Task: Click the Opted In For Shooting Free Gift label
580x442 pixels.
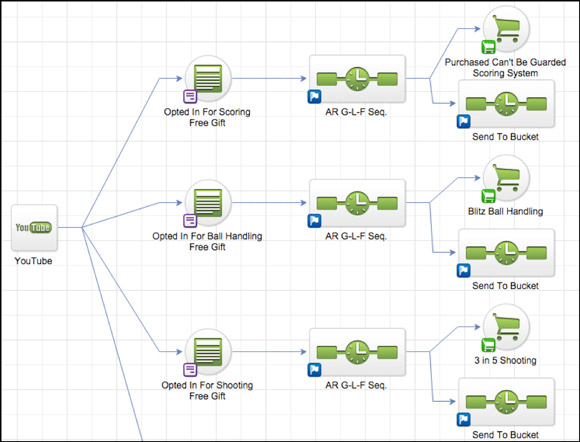Action: point(207,390)
